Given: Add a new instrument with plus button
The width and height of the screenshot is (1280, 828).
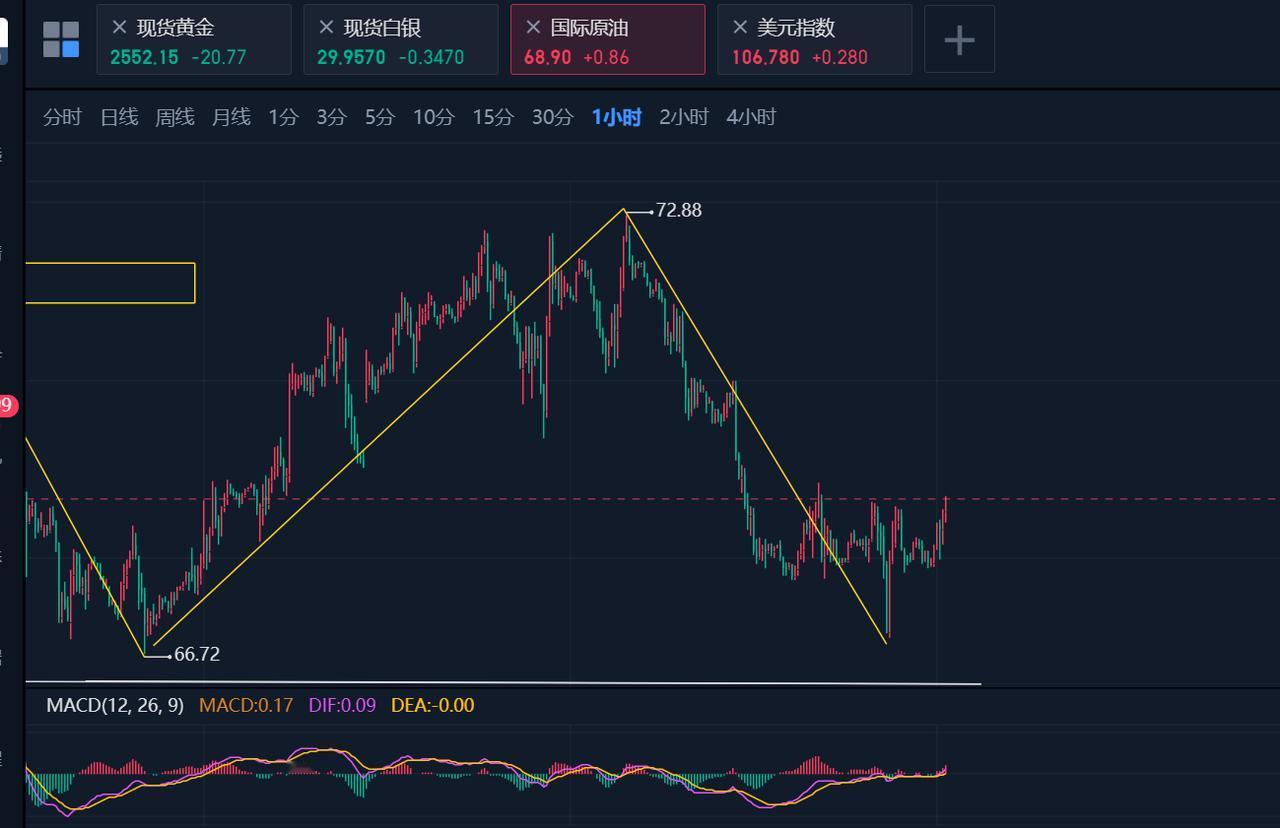Looking at the screenshot, I should coord(959,39).
